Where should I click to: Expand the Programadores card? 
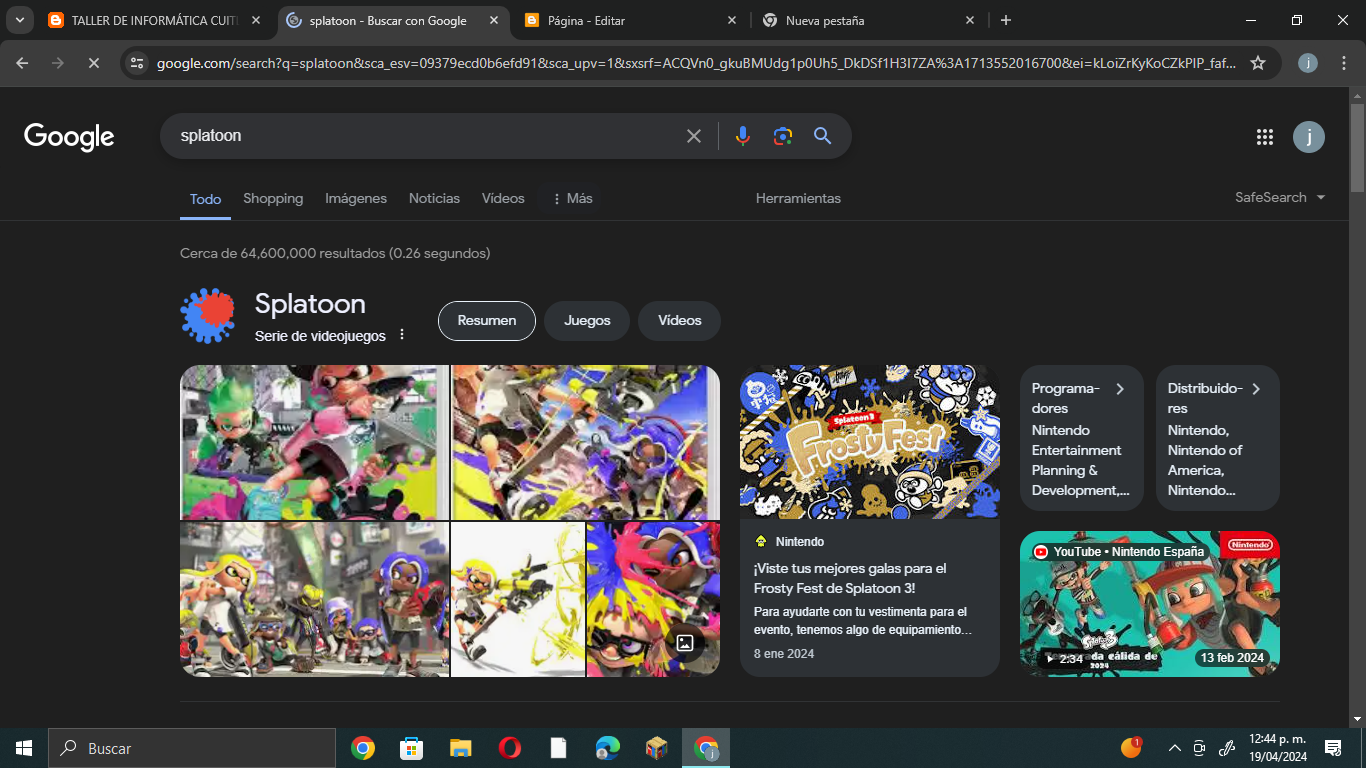tap(1080, 438)
